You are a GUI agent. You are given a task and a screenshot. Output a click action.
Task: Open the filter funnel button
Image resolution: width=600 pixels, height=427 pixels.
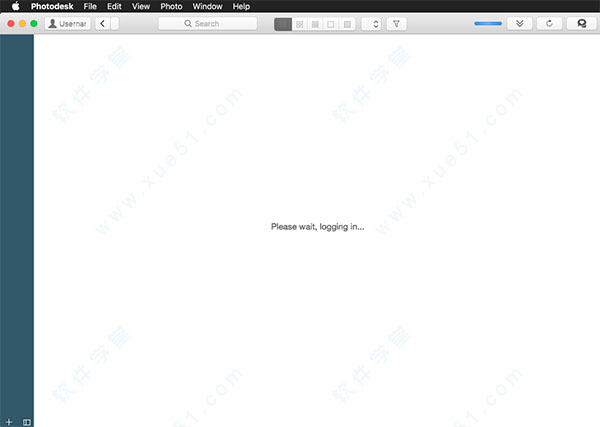tap(396, 24)
